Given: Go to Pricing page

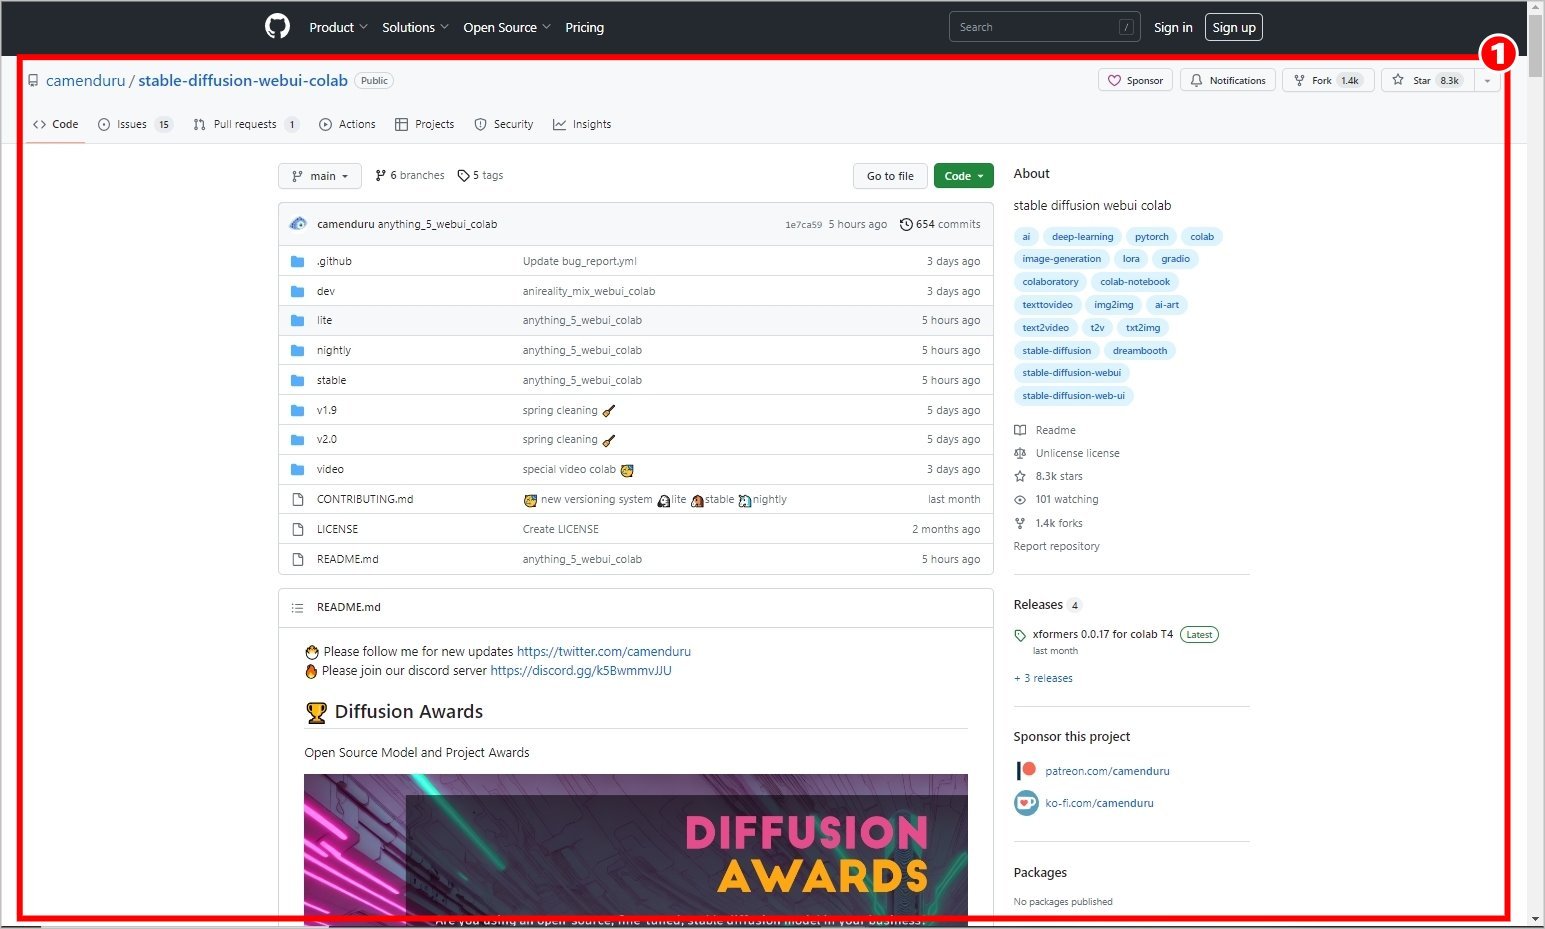Looking at the screenshot, I should click(x=584, y=28).
